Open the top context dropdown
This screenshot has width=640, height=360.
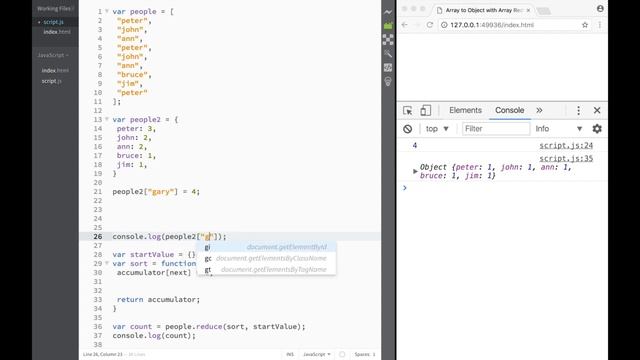pyautogui.click(x=437, y=129)
